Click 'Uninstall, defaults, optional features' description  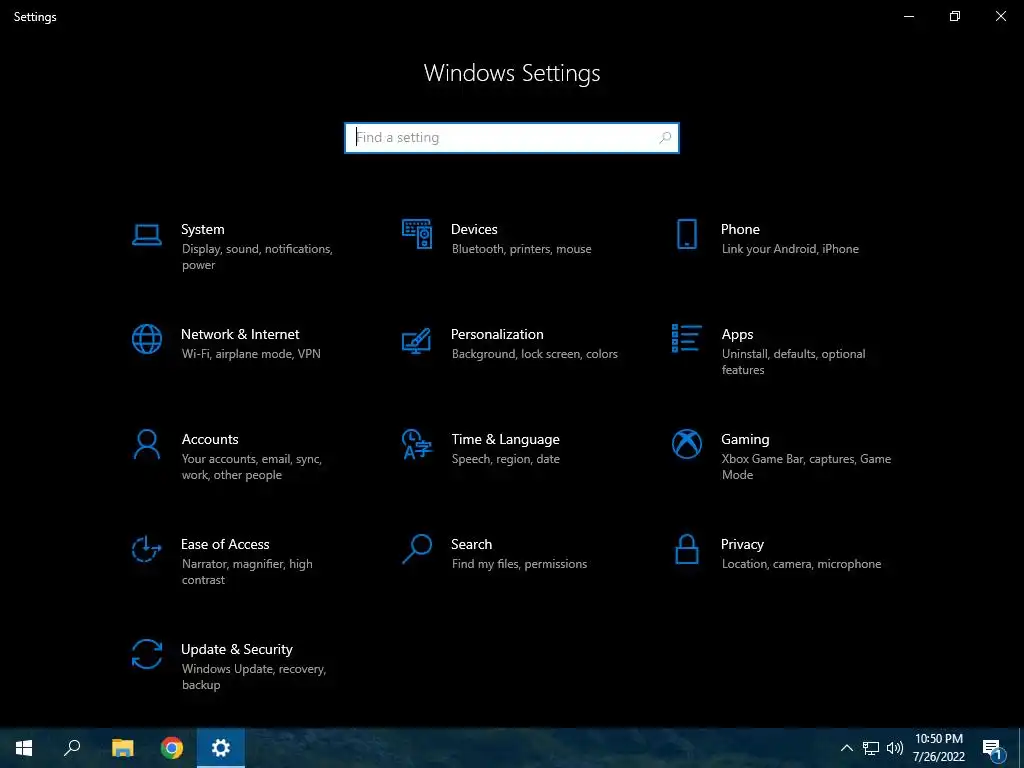pos(793,362)
